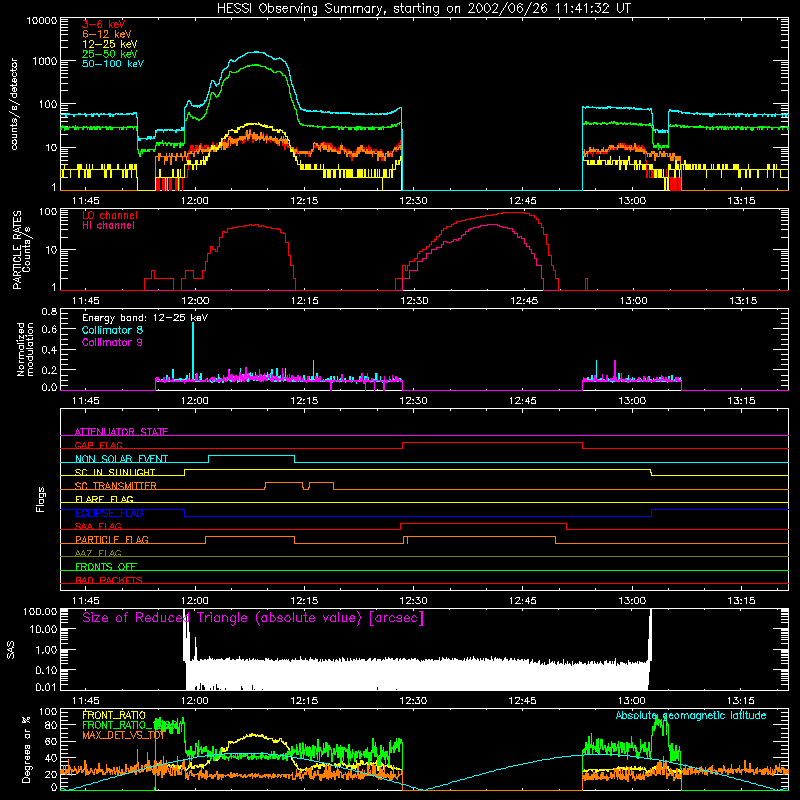The height and width of the screenshot is (800, 800).
Task: Select the FRONTS_OFF flag label
Action: pyautogui.click(x=106, y=566)
